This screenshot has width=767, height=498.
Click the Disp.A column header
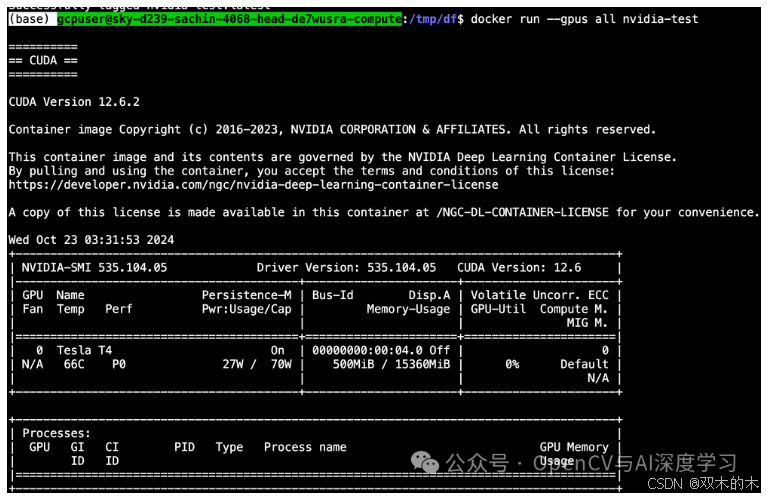pyautogui.click(x=429, y=295)
